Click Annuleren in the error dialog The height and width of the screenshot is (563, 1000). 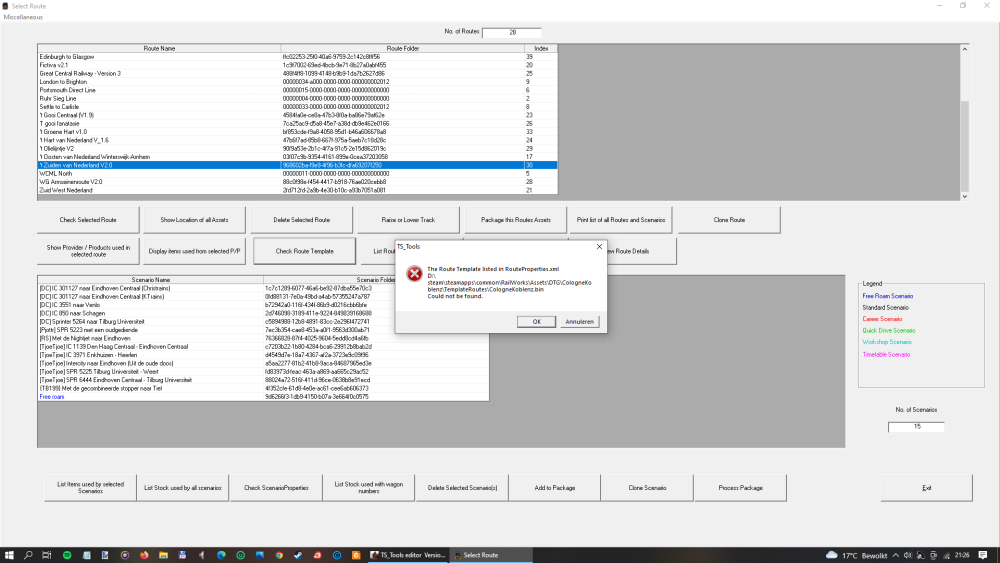580,321
